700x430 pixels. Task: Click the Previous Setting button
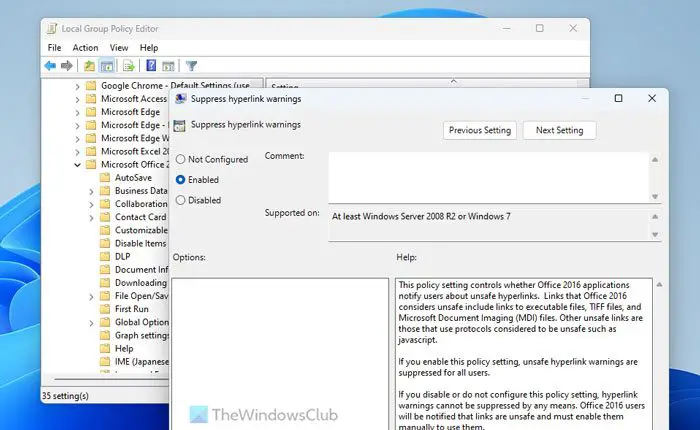480,130
